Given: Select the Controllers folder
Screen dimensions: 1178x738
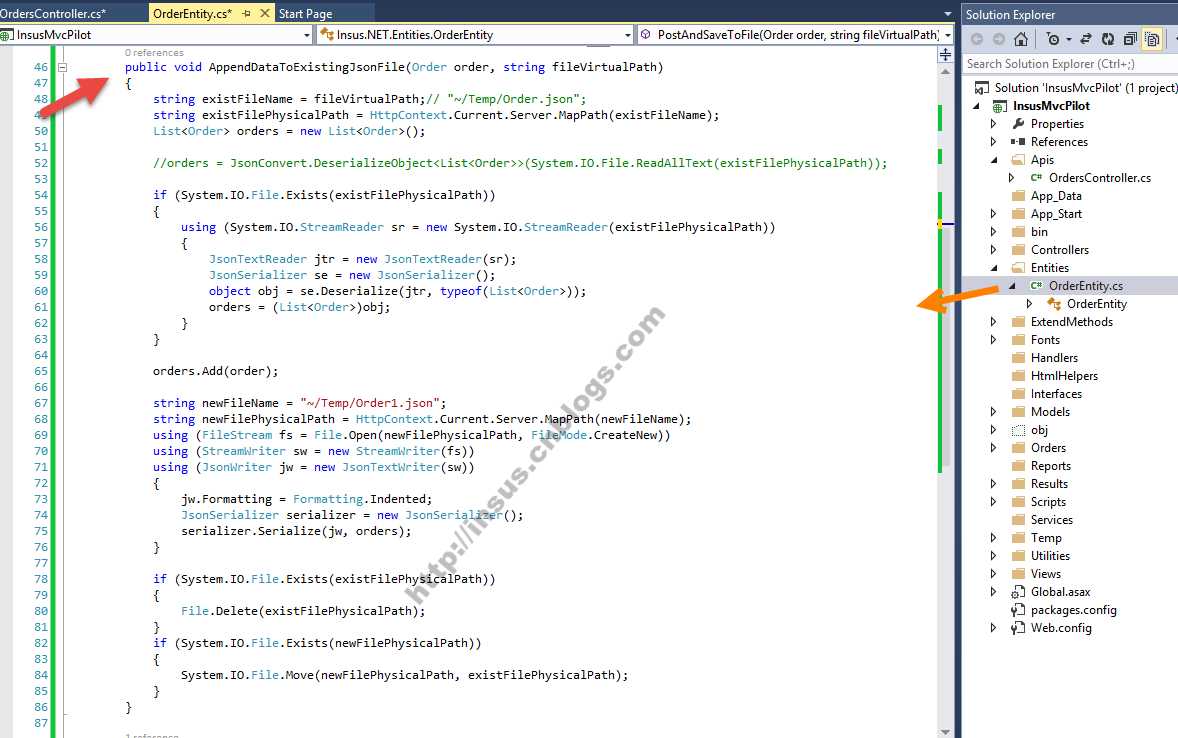Looking at the screenshot, I should pyautogui.click(x=1059, y=250).
